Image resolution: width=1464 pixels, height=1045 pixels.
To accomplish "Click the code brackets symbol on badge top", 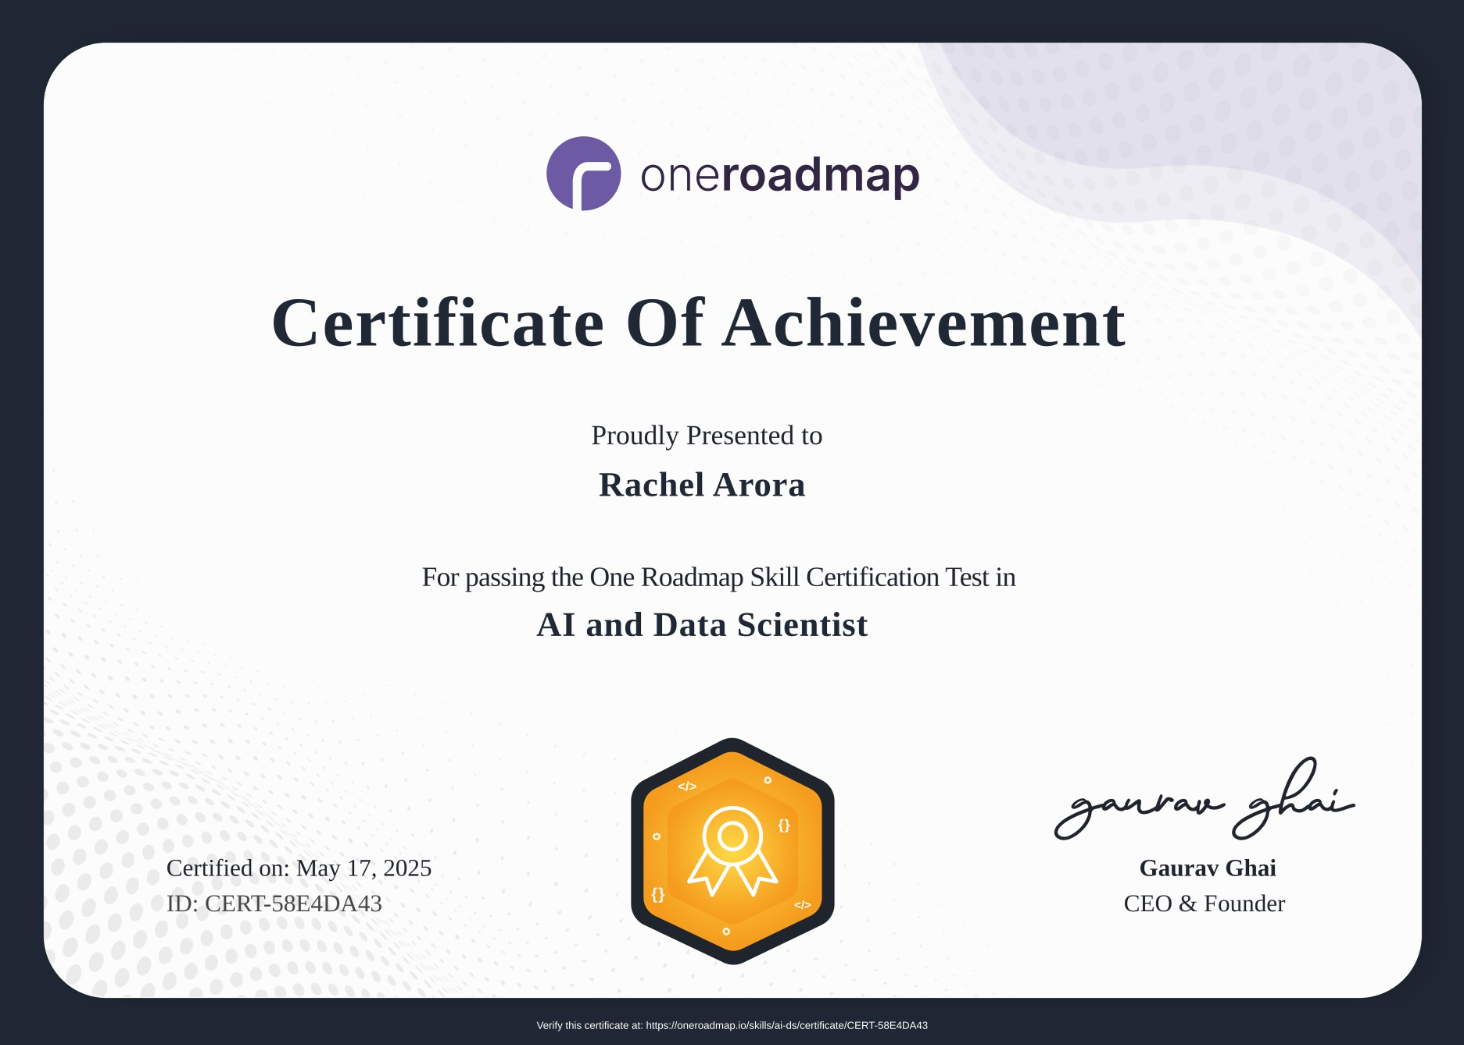I will tap(686, 787).
